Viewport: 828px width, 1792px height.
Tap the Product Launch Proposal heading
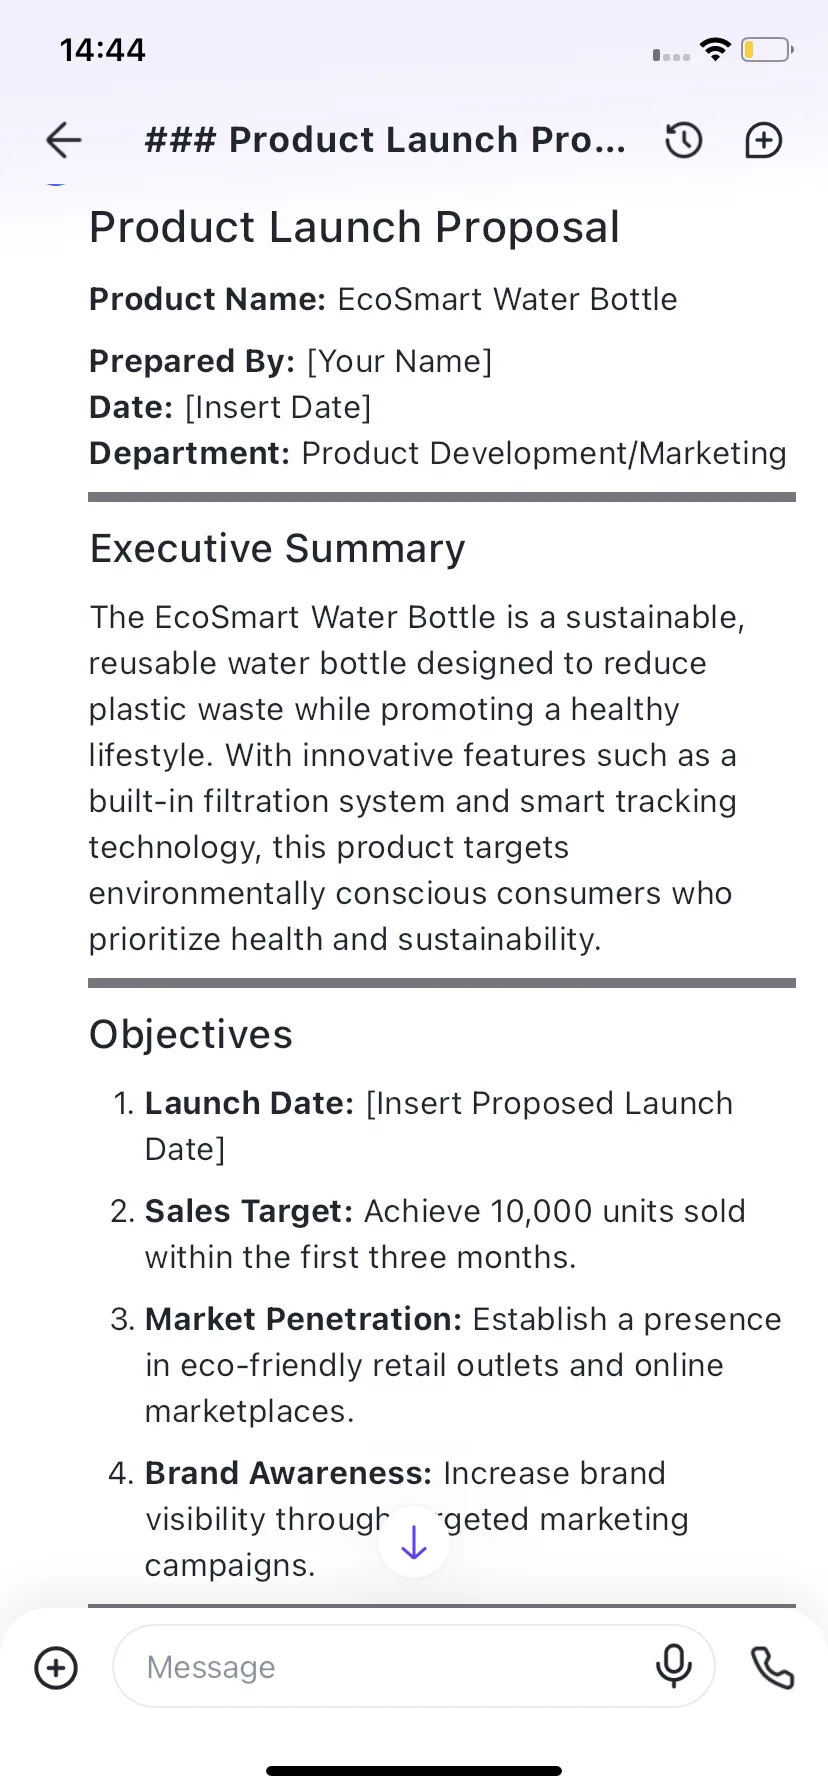(355, 227)
